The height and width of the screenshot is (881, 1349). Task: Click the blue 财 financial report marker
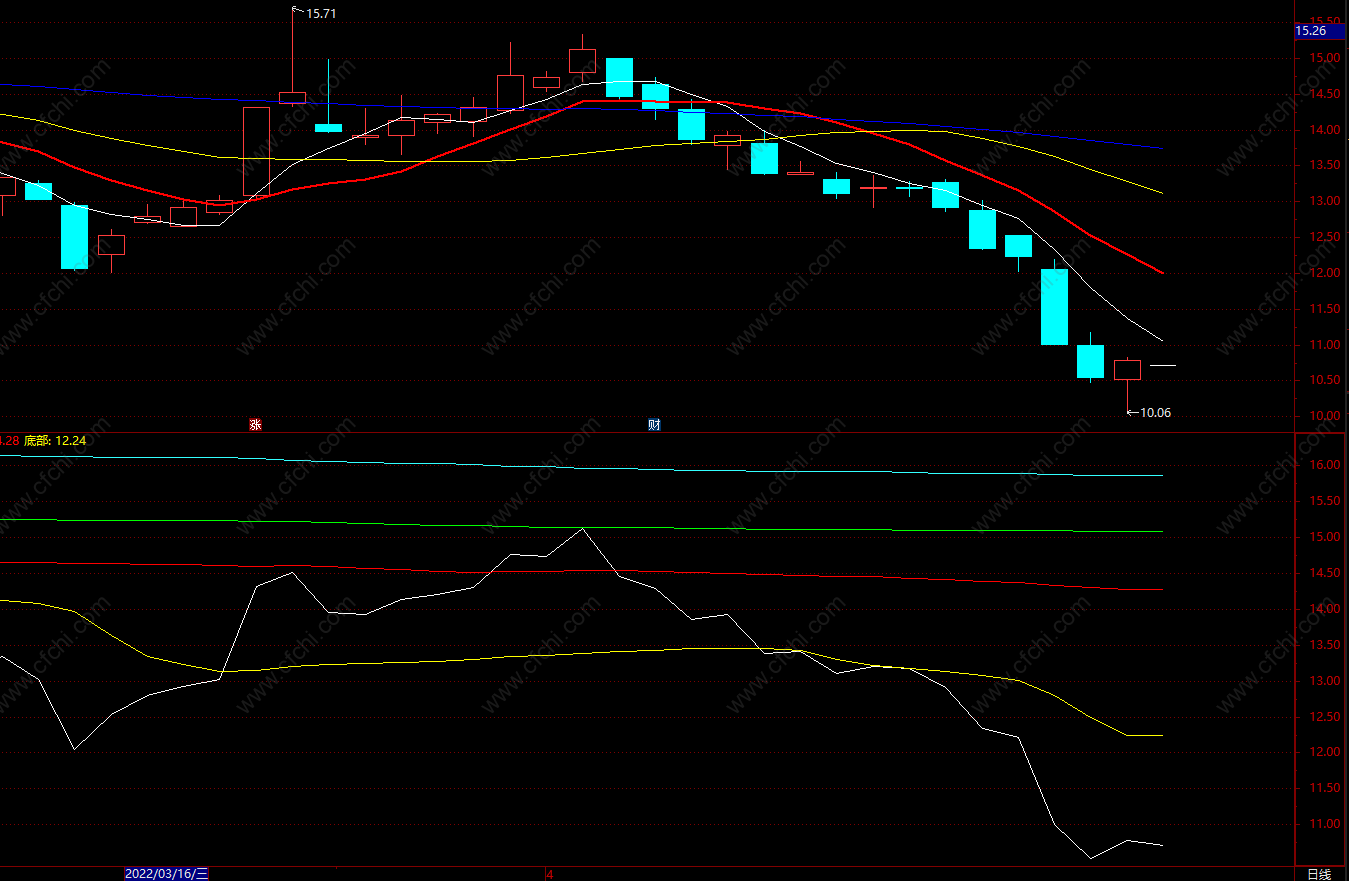tap(654, 425)
